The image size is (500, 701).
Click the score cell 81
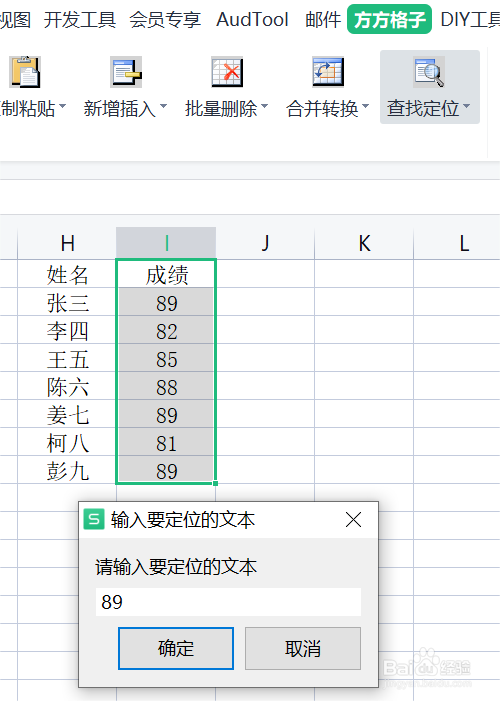pos(166,443)
